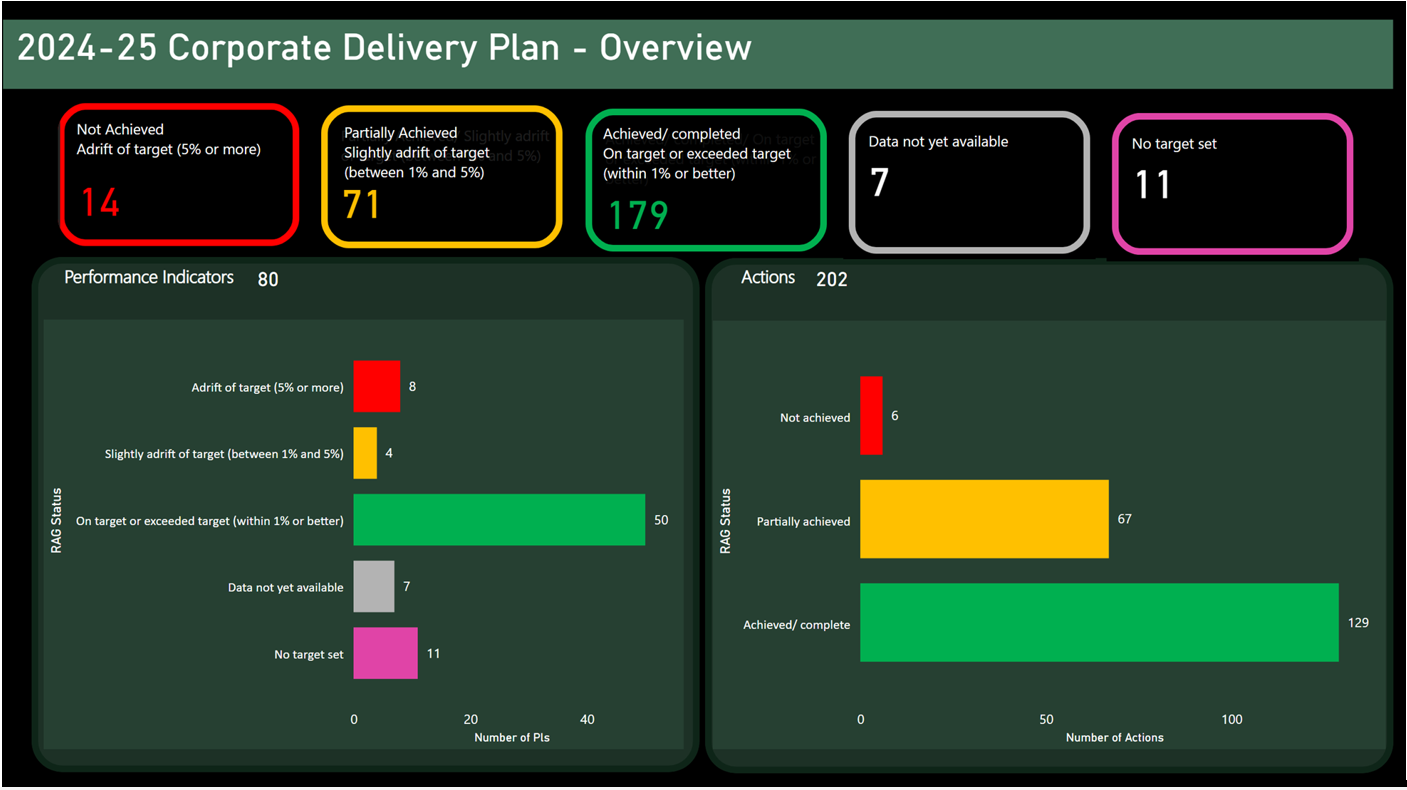The width and height of the screenshot is (1407, 790).
Task: Click red Not achieved actions bar
Action: click(x=871, y=416)
